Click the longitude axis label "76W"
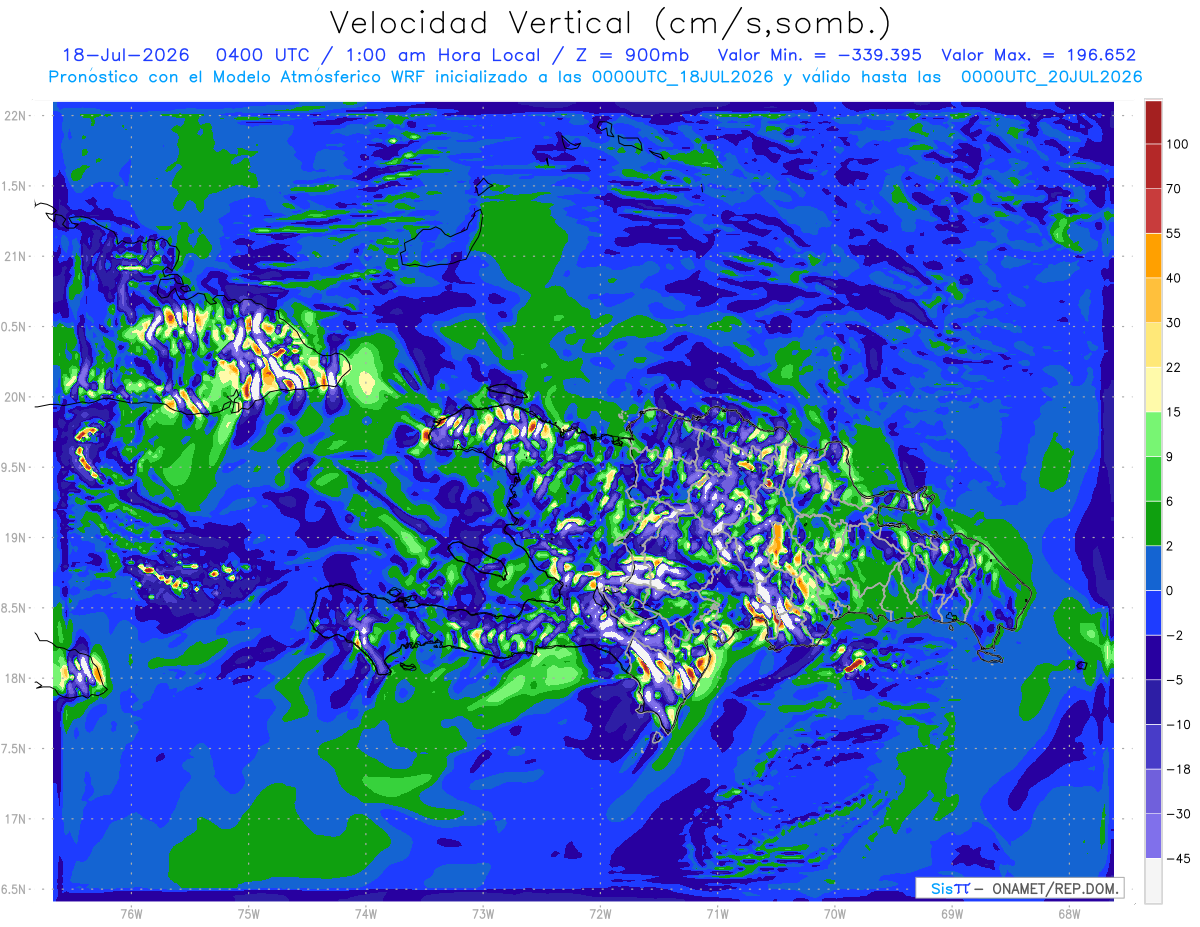 (x=131, y=913)
